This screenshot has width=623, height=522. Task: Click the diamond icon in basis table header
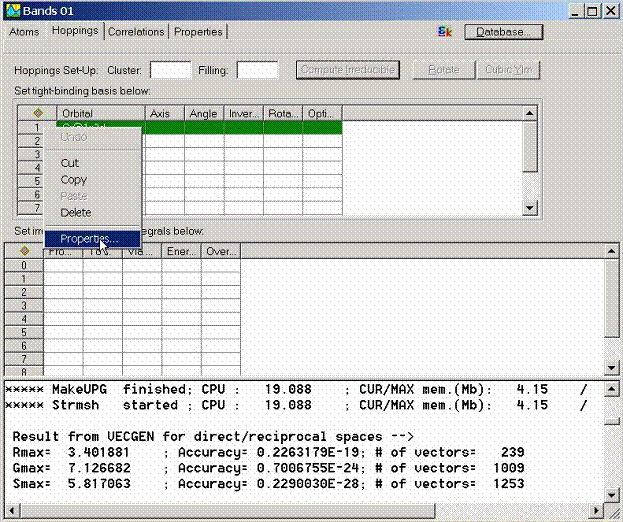[37, 114]
